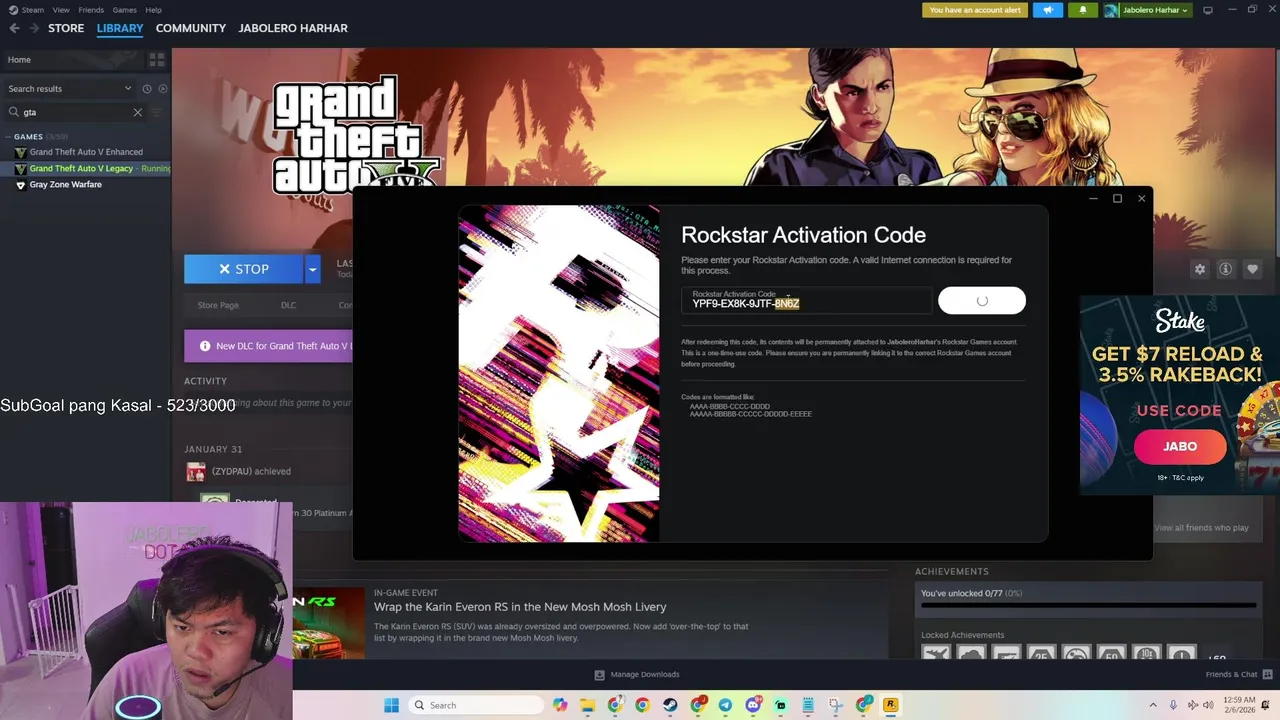This screenshot has width=1280, height=720.
Task: Click the achievements progress bar
Action: (x=1088, y=605)
